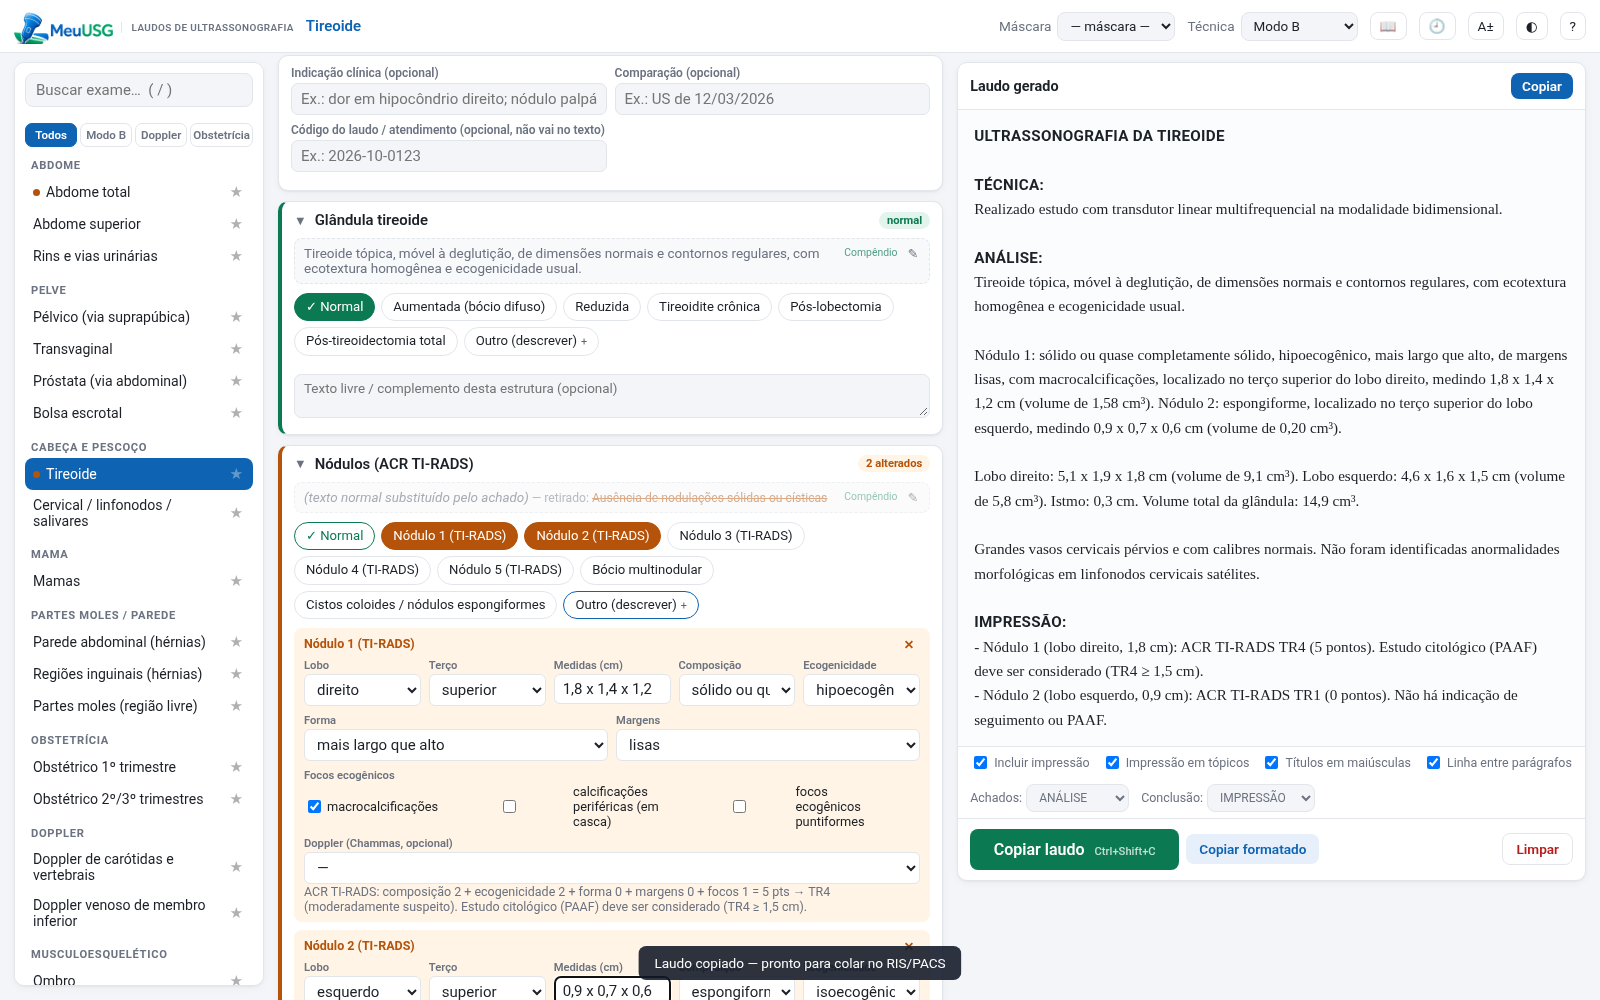
Task: Toggle Impressão em tópicos checkbox
Action: [1112, 762]
